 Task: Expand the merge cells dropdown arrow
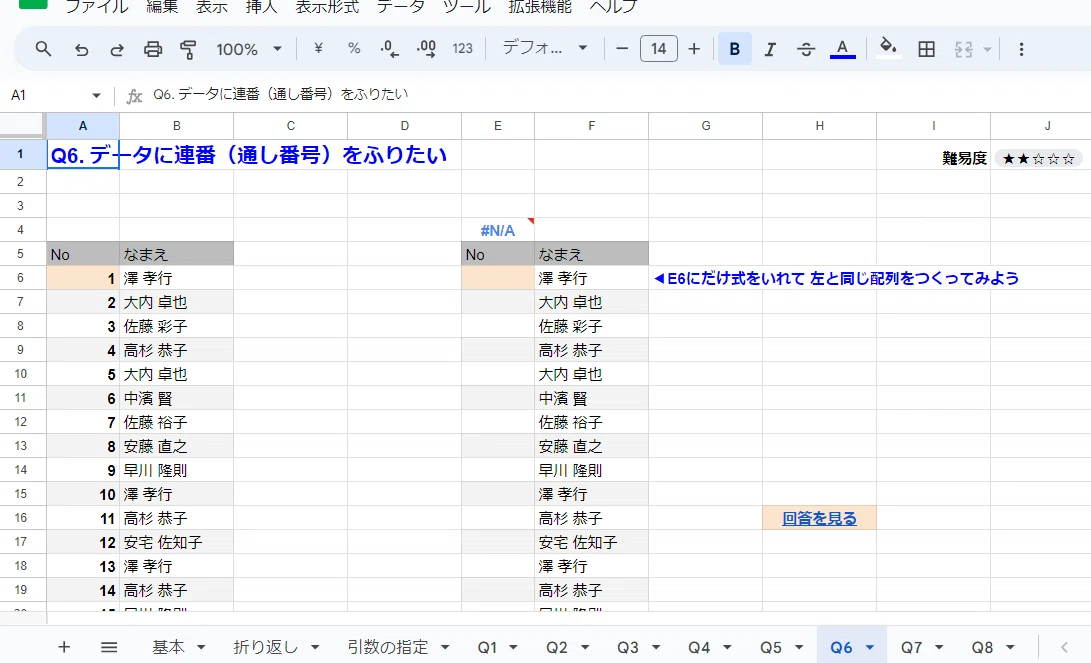(987, 49)
